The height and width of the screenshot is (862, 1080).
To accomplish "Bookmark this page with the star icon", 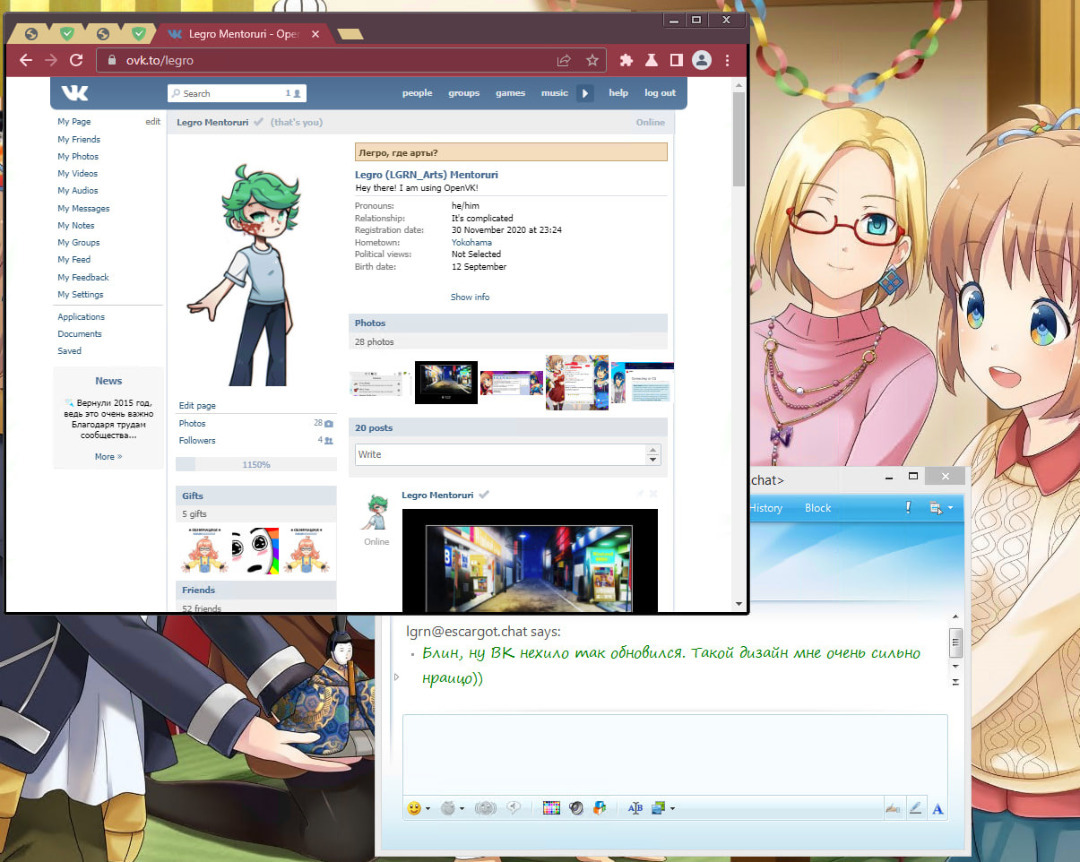I will tap(592, 60).
